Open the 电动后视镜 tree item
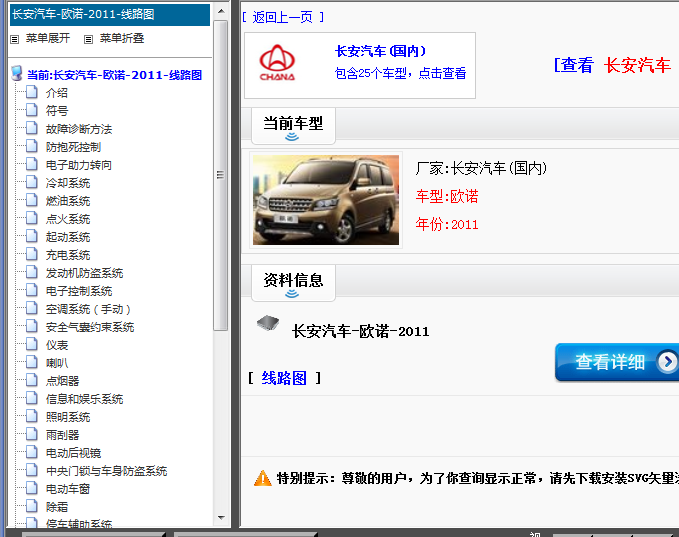 74,453
